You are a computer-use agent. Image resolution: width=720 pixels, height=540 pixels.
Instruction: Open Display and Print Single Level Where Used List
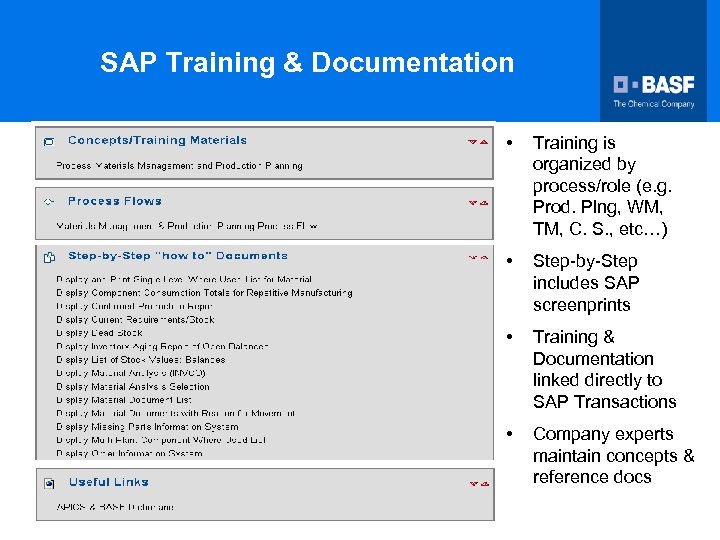(x=184, y=279)
